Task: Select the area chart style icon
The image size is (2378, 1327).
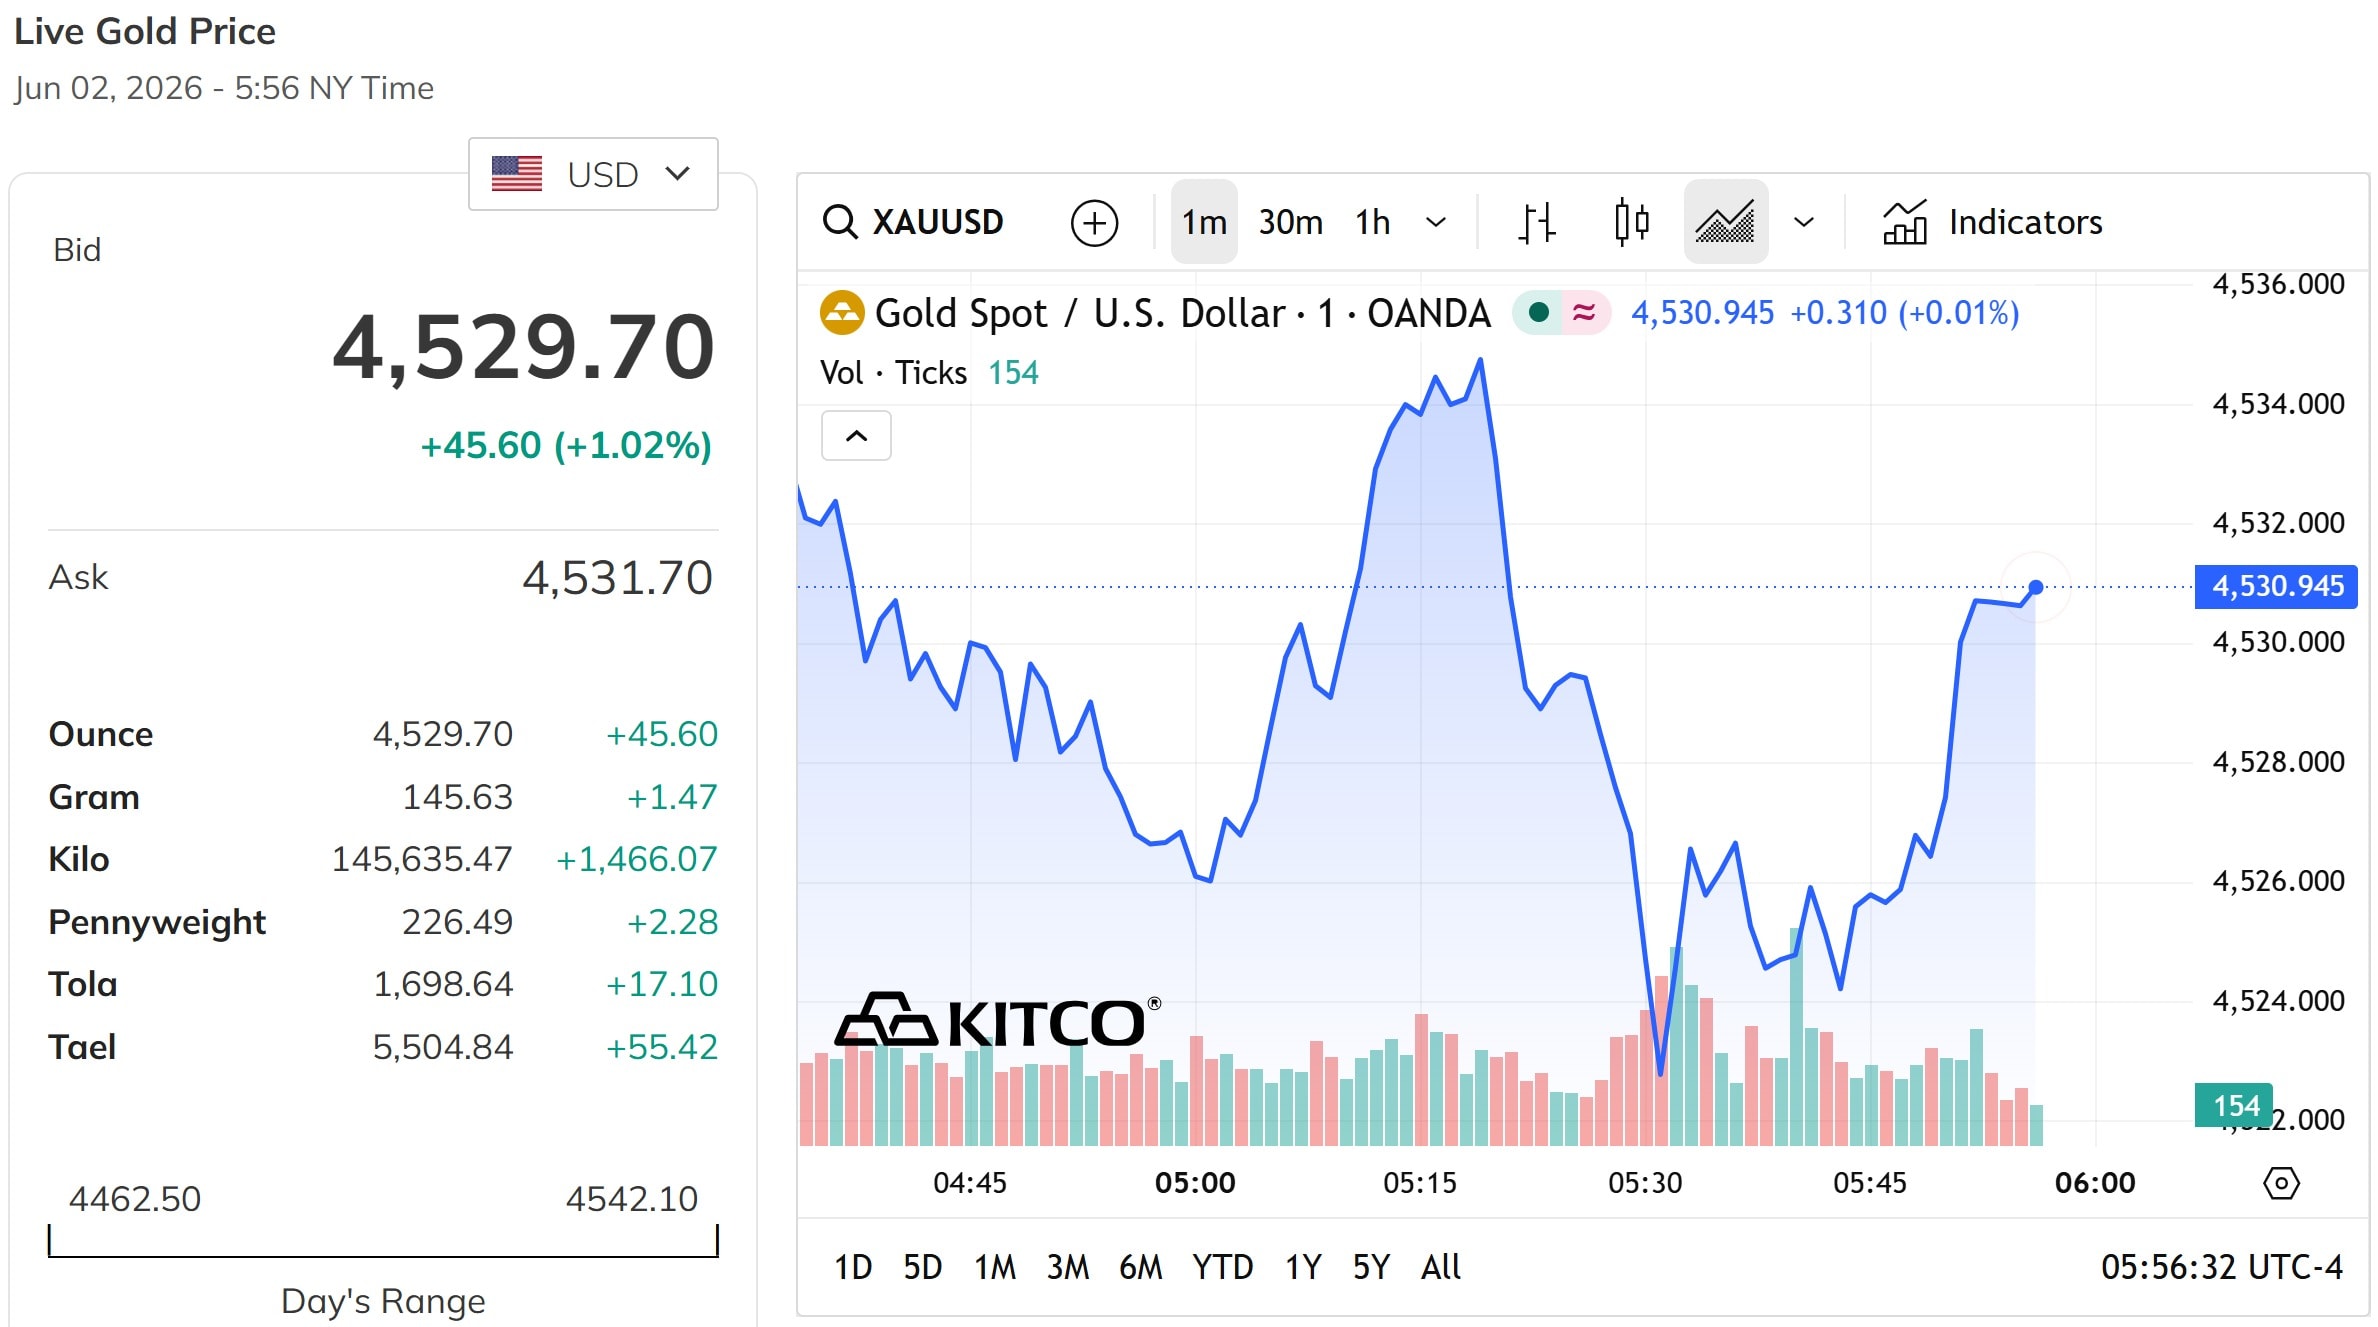Action: point(1726,222)
